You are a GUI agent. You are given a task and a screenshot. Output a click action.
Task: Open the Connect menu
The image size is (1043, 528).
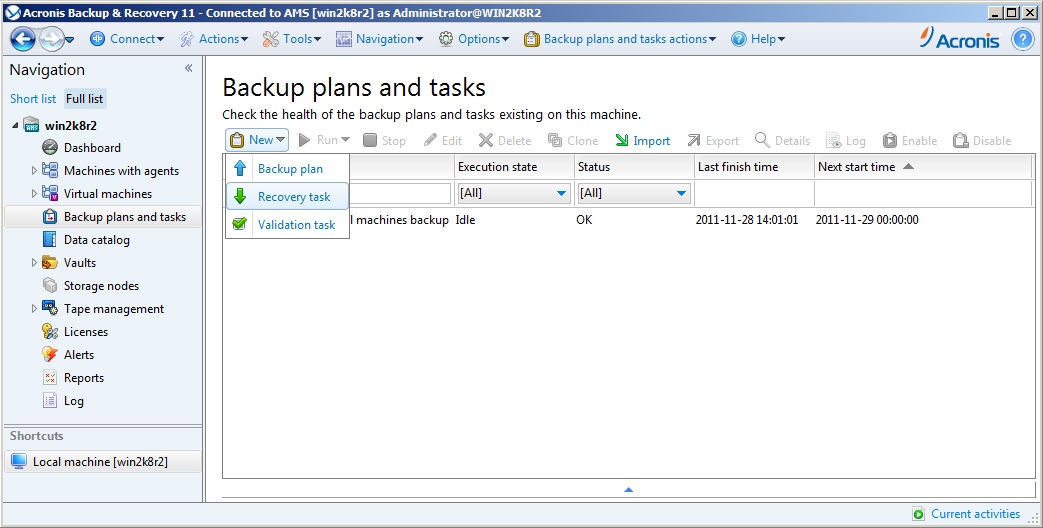126,39
